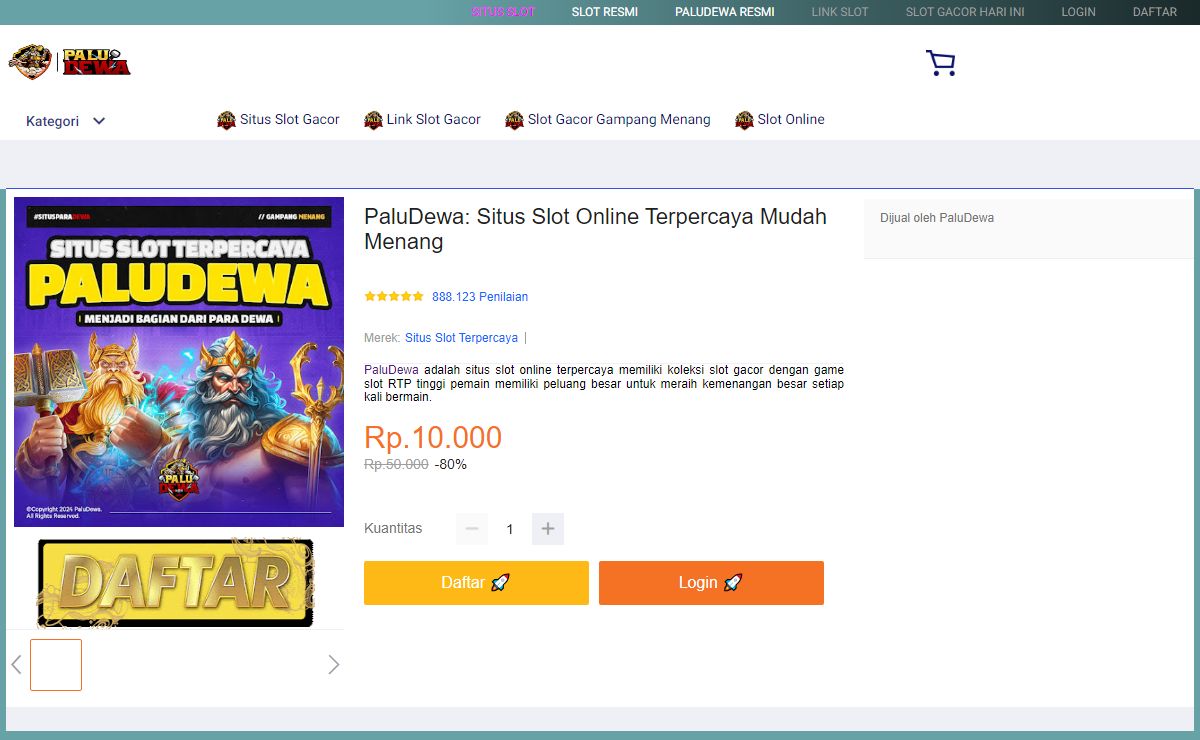Click the Situs Slot Gacor link

click(290, 119)
